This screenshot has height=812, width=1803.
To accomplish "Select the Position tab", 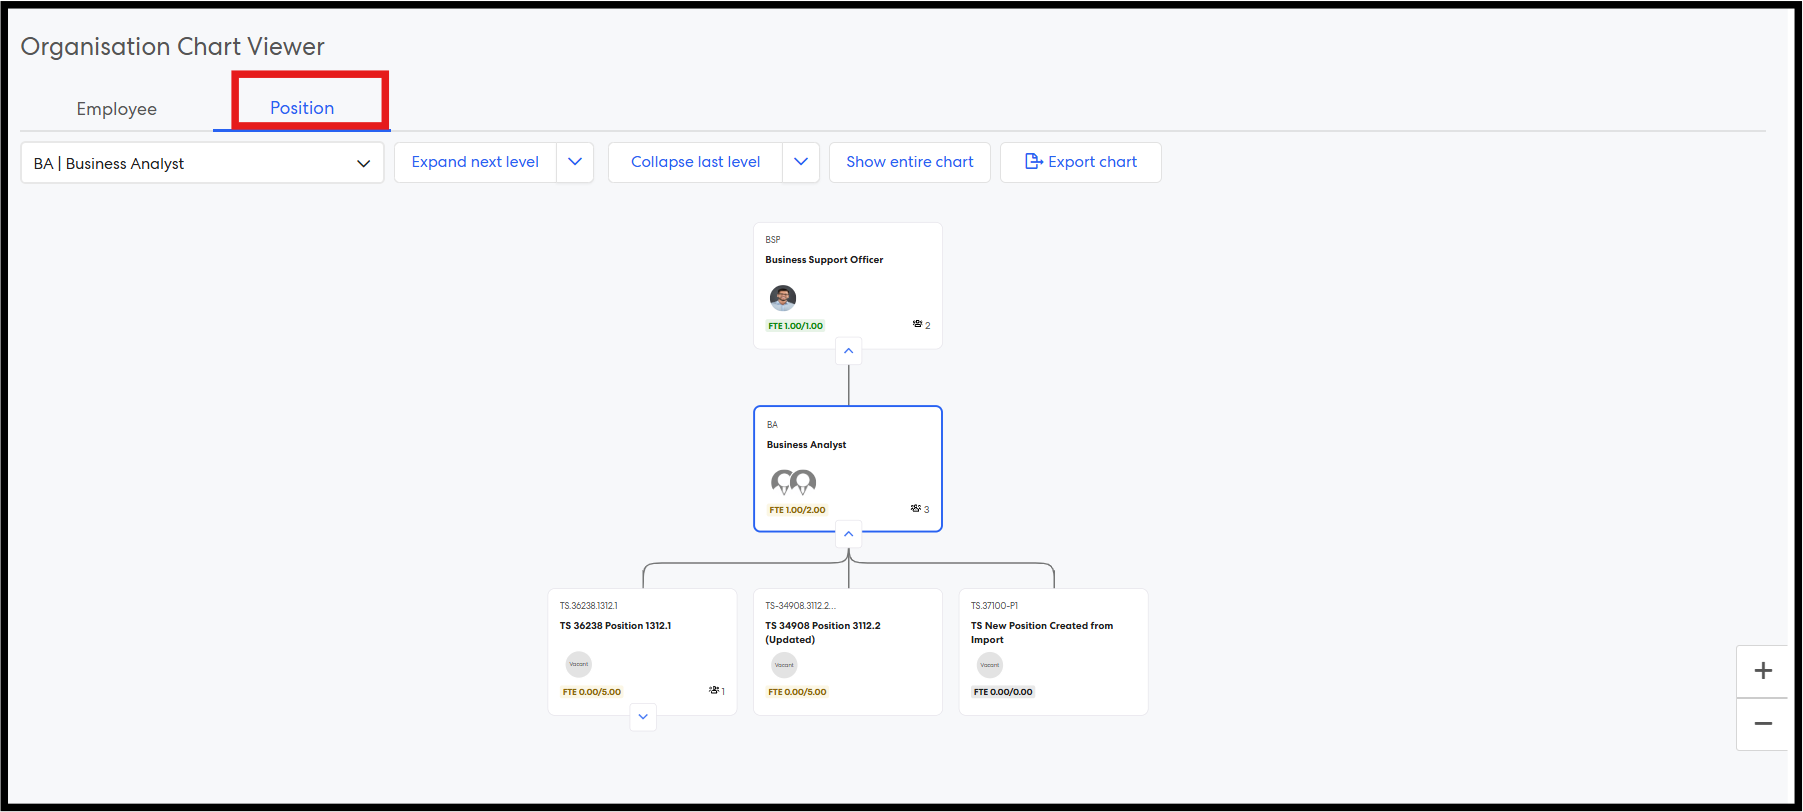I will click(302, 108).
